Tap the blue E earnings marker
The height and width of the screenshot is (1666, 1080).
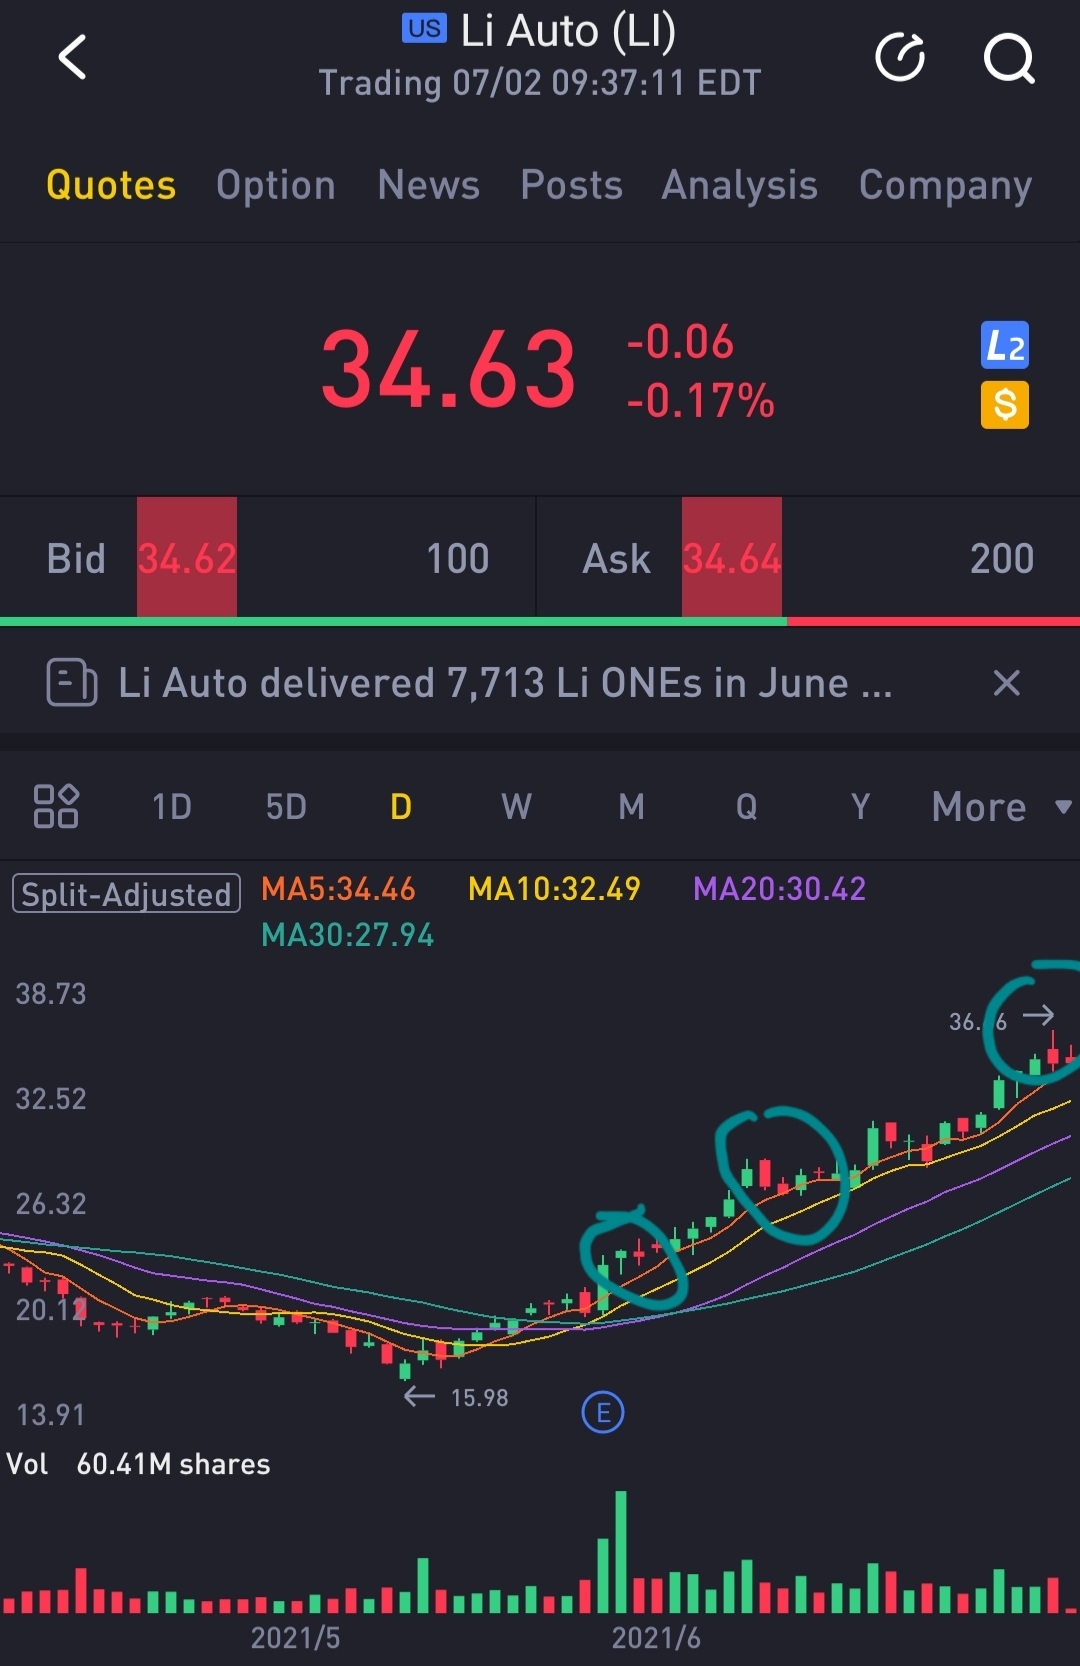603,1413
